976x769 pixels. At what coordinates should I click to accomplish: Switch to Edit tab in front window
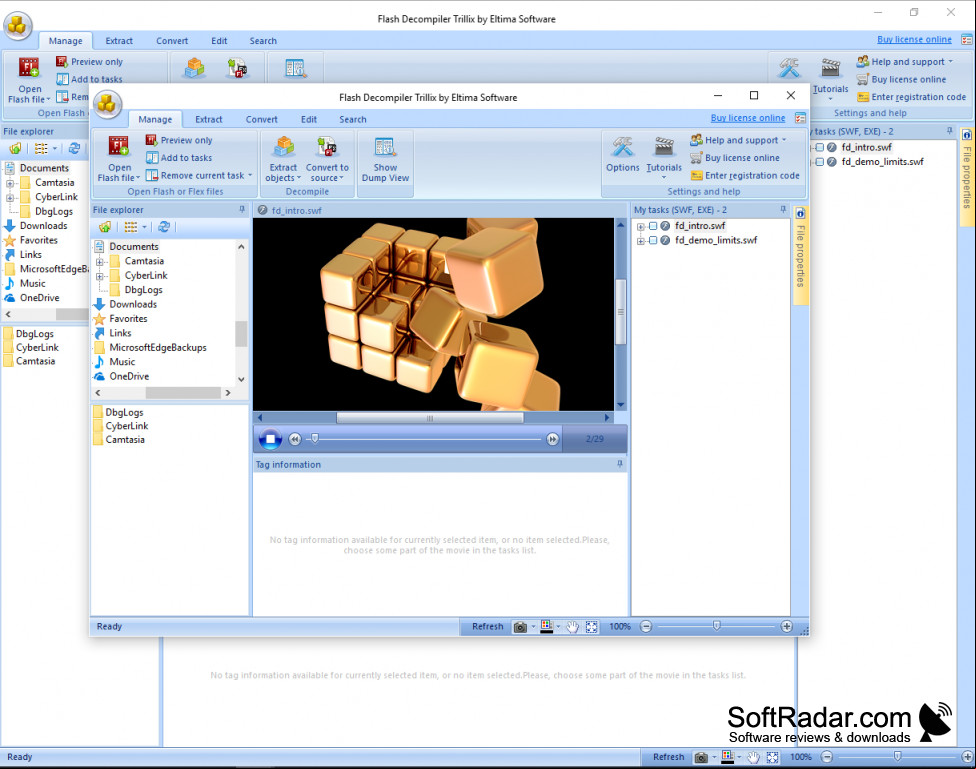point(309,120)
